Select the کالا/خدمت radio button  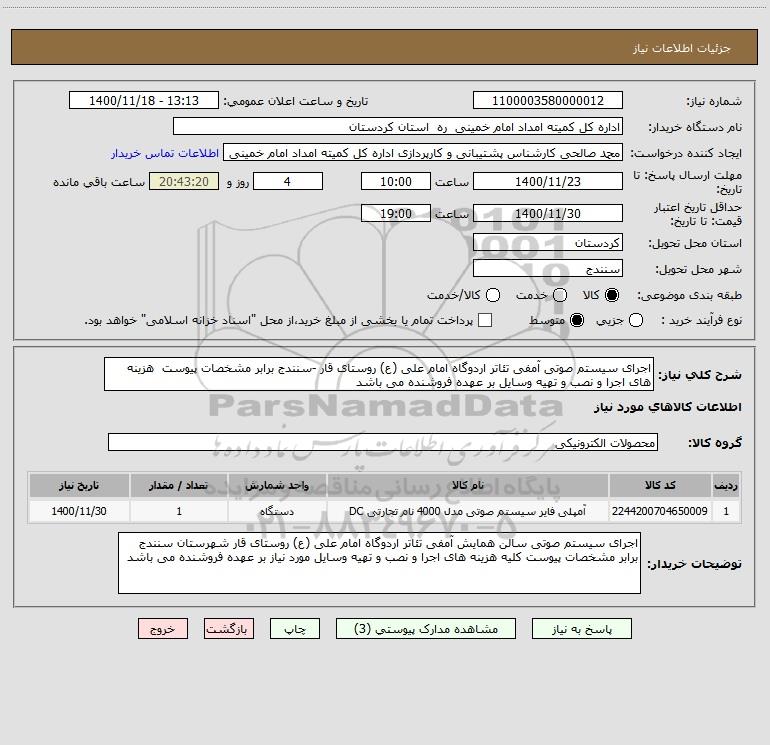click(x=493, y=295)
